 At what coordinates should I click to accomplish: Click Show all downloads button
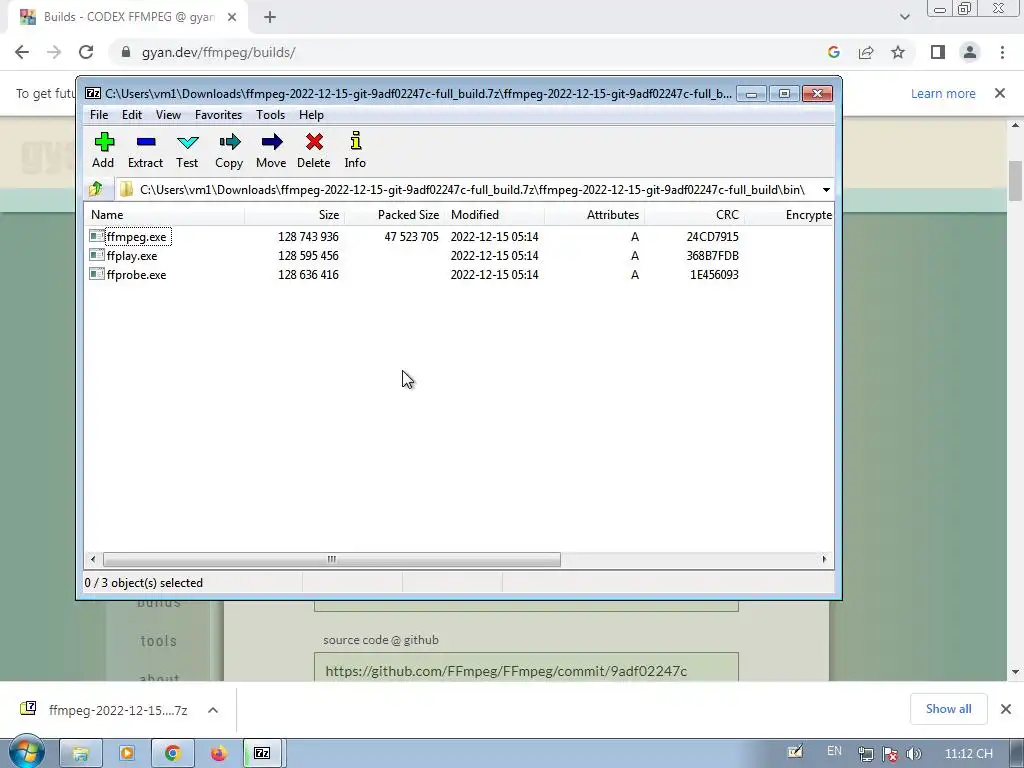948,709
